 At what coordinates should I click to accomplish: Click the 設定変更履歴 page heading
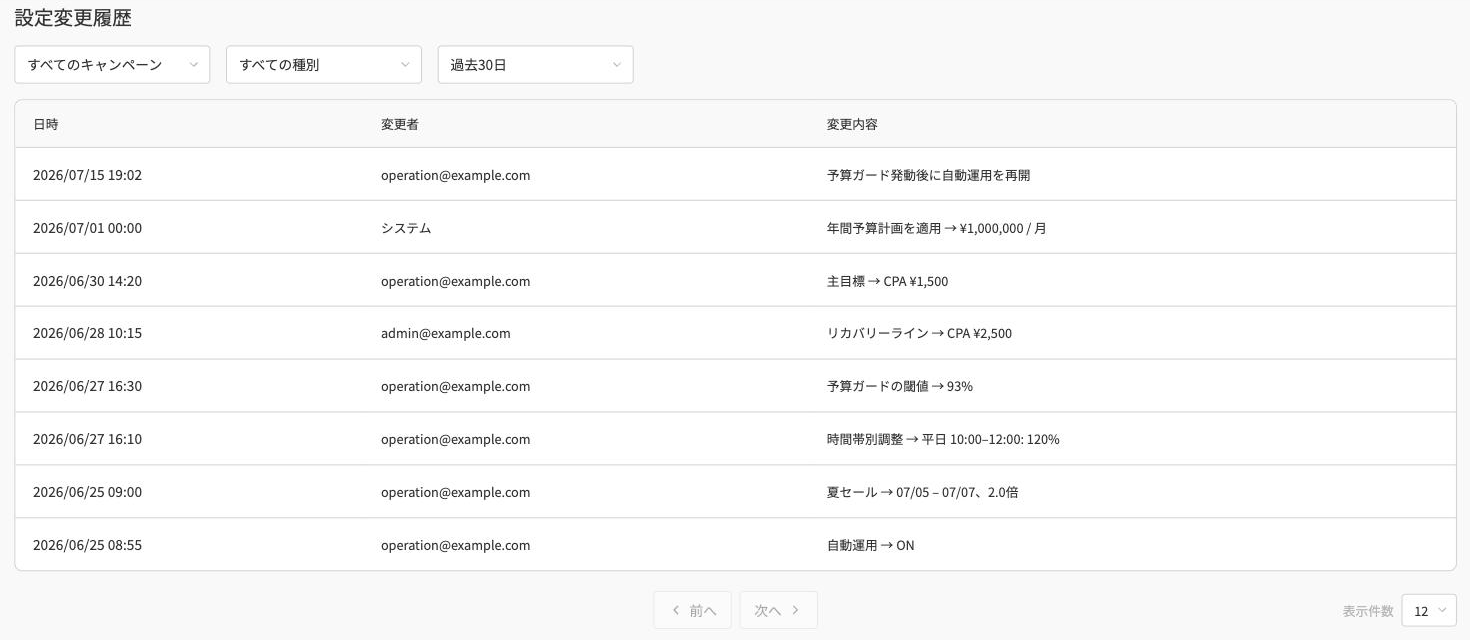[73, 18]
